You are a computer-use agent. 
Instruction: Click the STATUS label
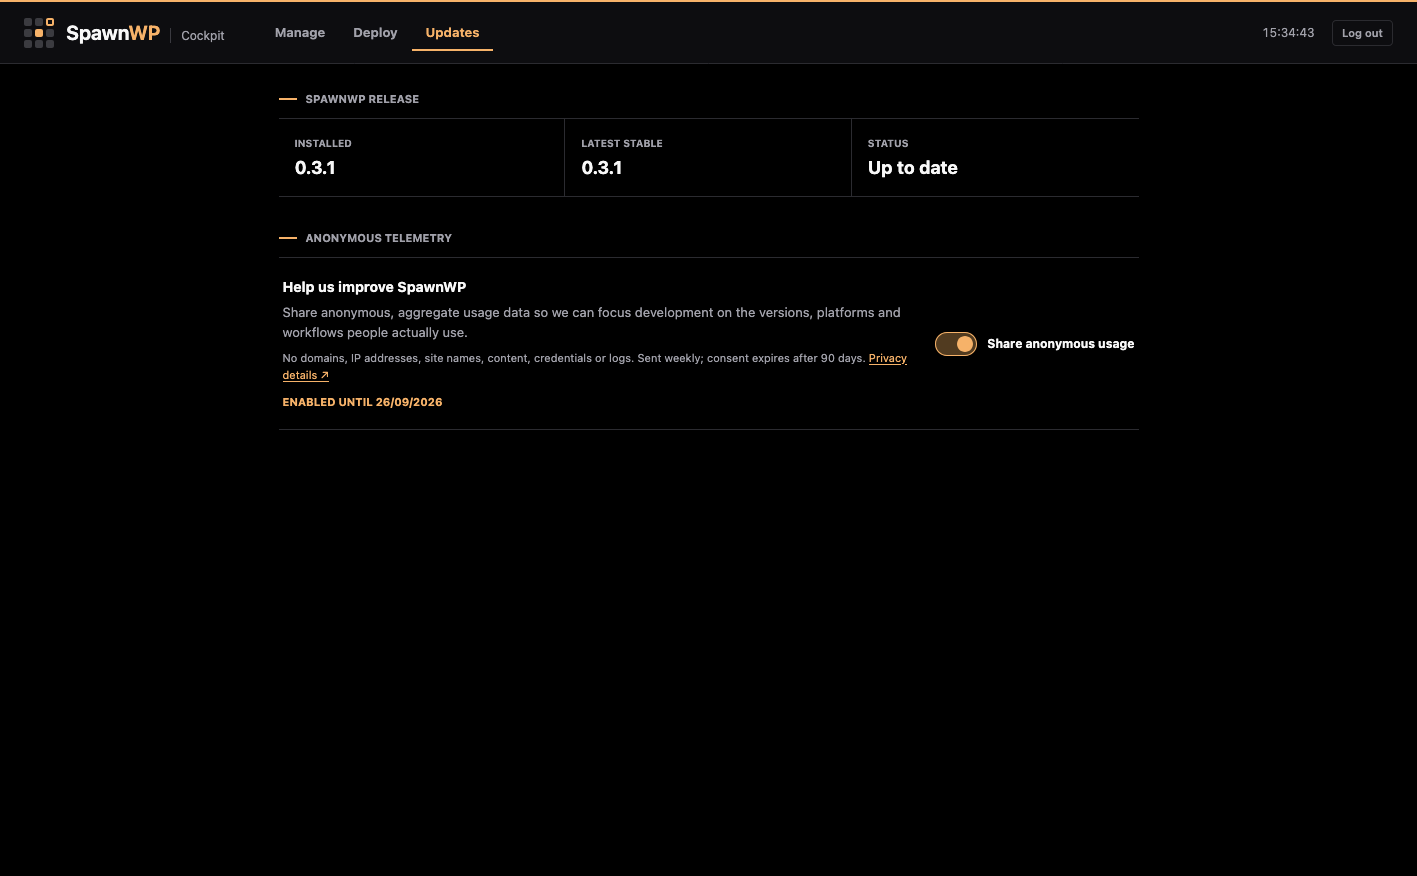(888, 144)
